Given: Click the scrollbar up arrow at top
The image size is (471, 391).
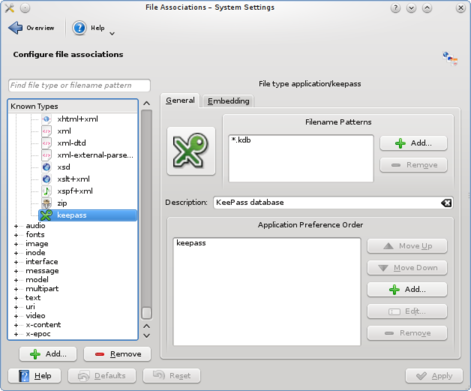Looking at the screenshot, I should [146, 104].
